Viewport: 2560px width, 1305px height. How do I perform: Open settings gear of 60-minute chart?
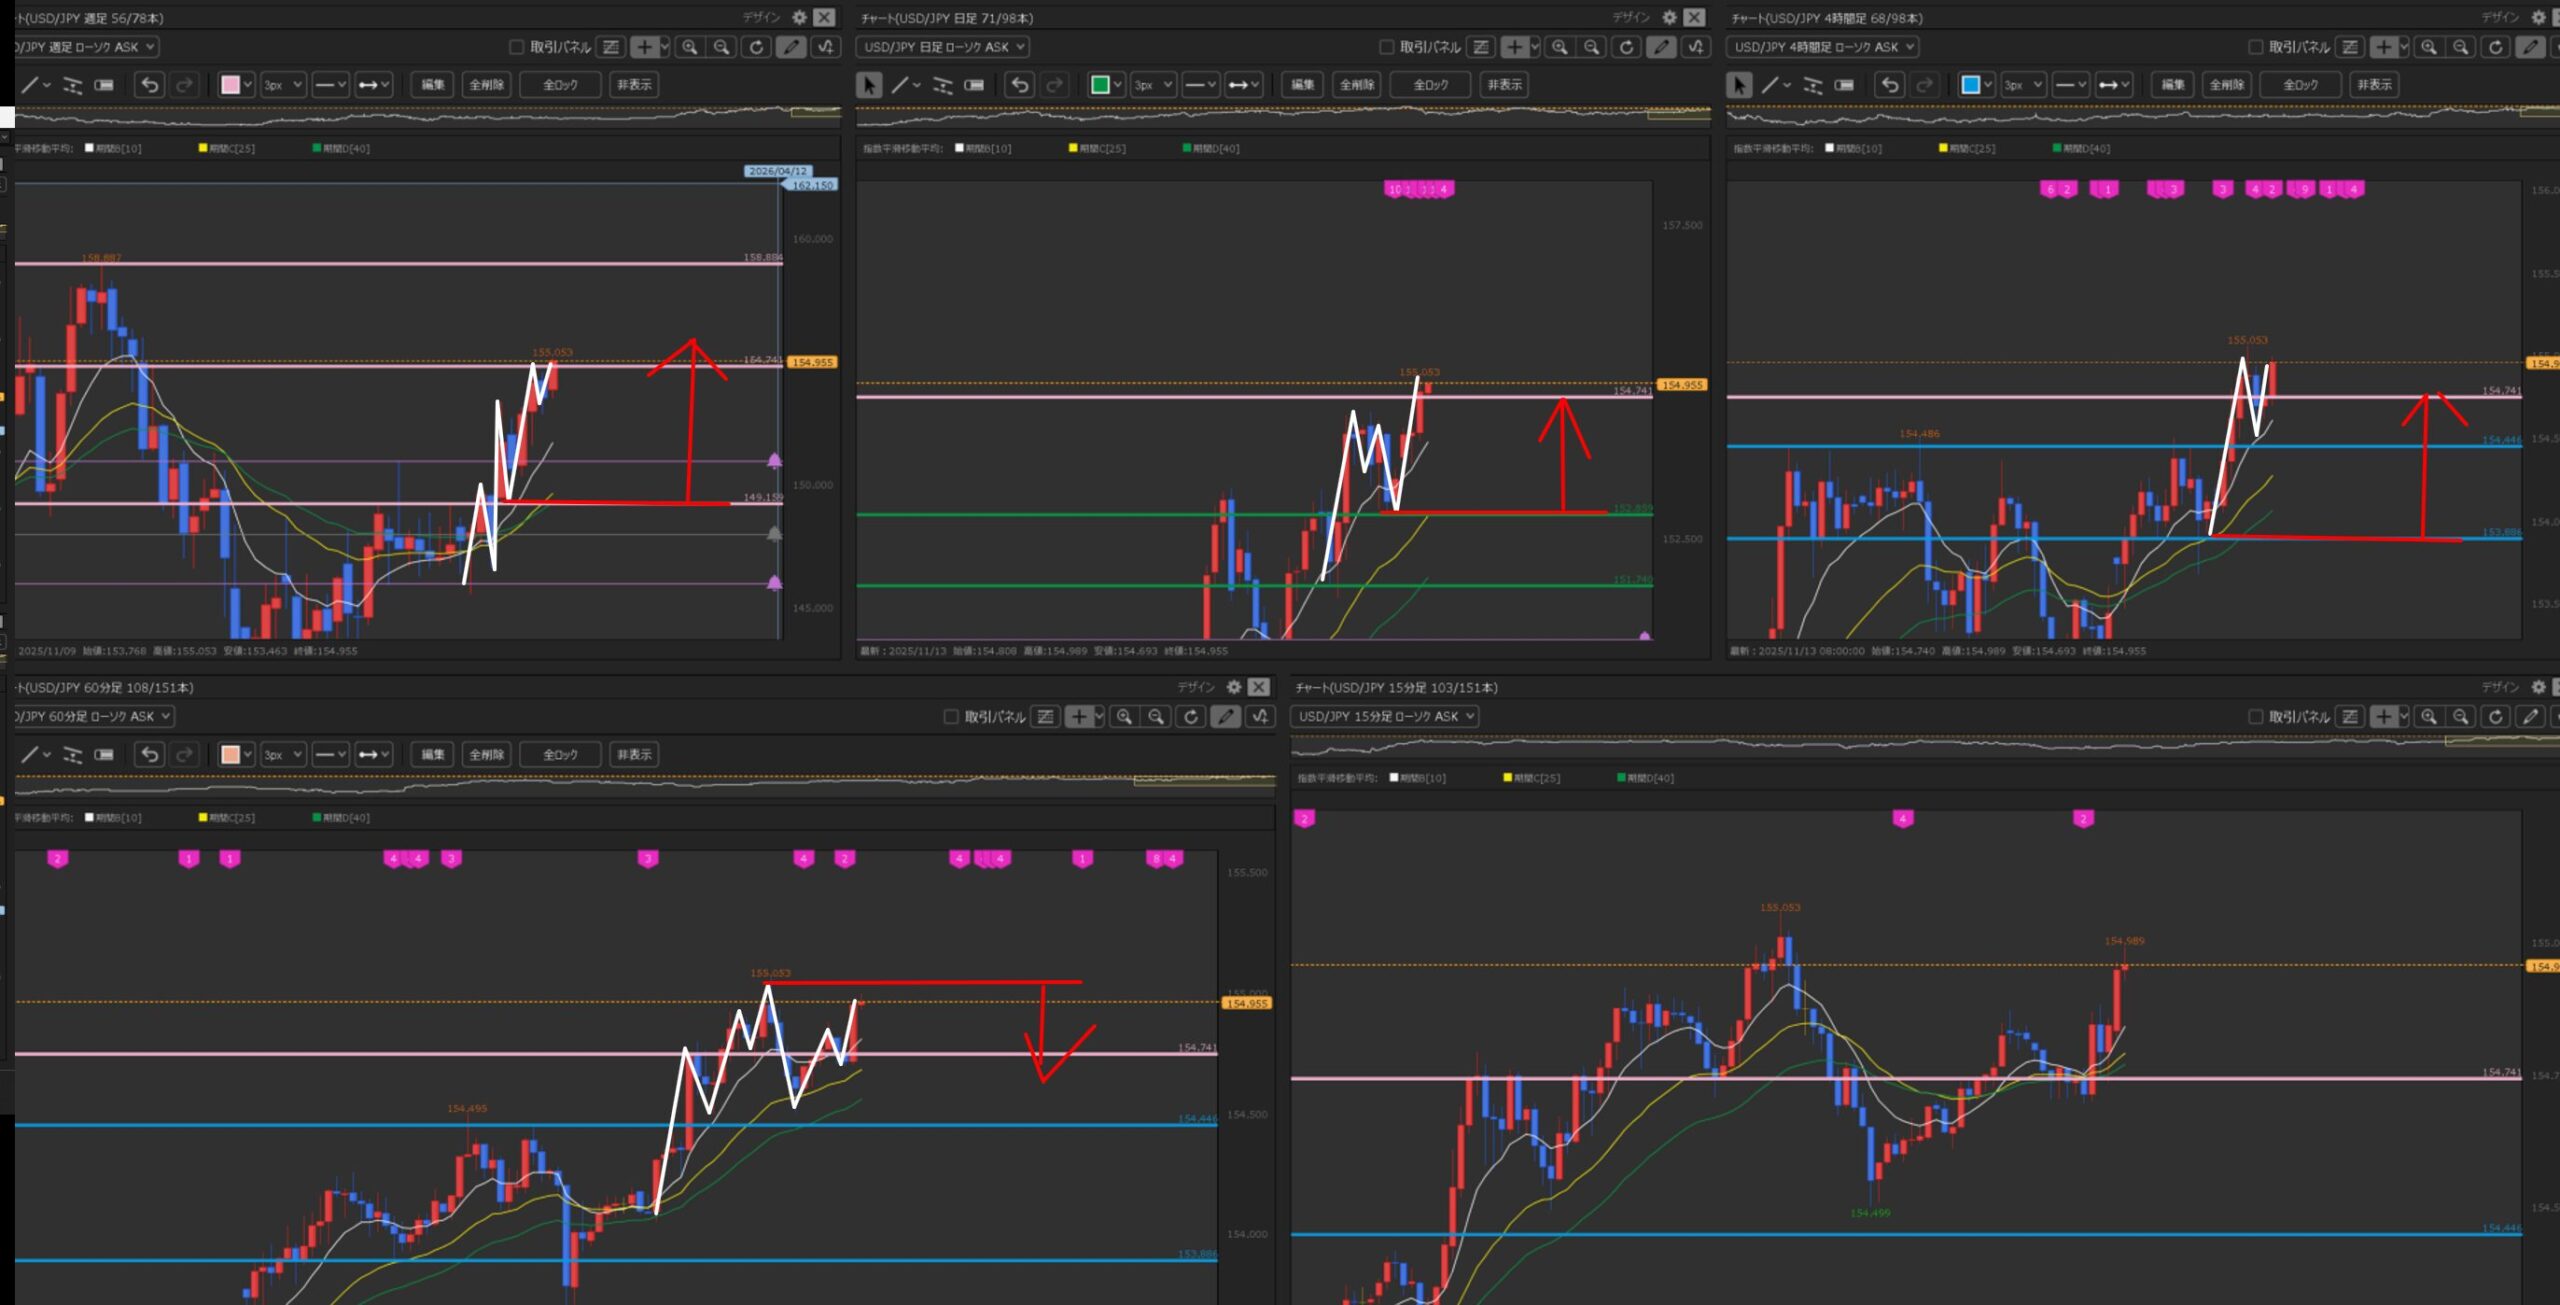1234,687
